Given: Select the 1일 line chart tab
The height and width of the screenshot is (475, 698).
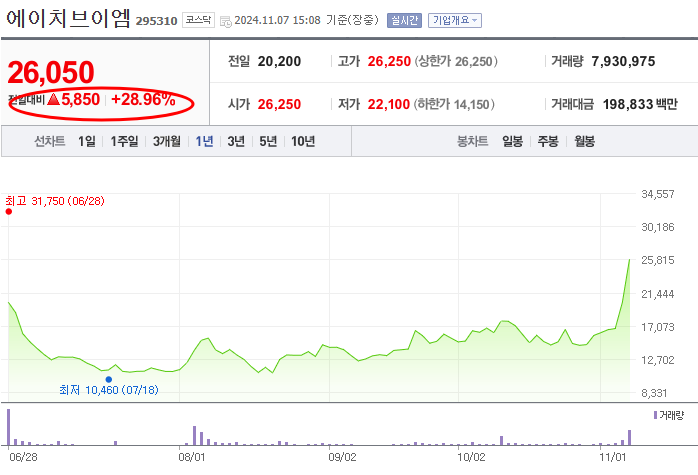Looking at the screenshot, I should (x=87, y=142).
